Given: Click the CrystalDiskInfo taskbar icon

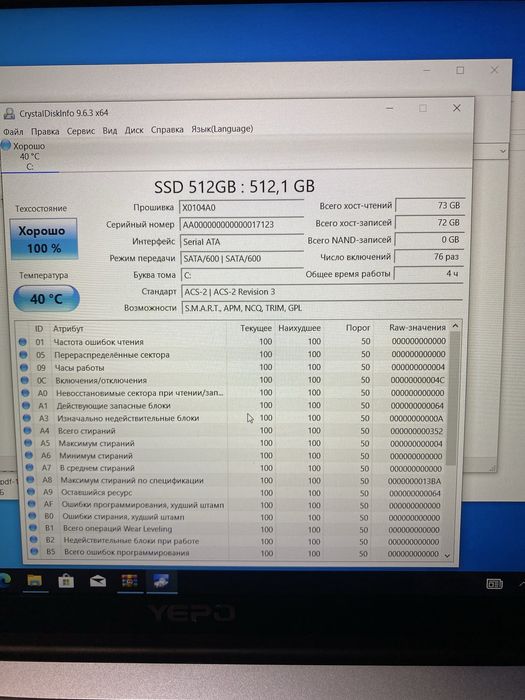Looking at the screenshot, I should click(x=161, y=581).
